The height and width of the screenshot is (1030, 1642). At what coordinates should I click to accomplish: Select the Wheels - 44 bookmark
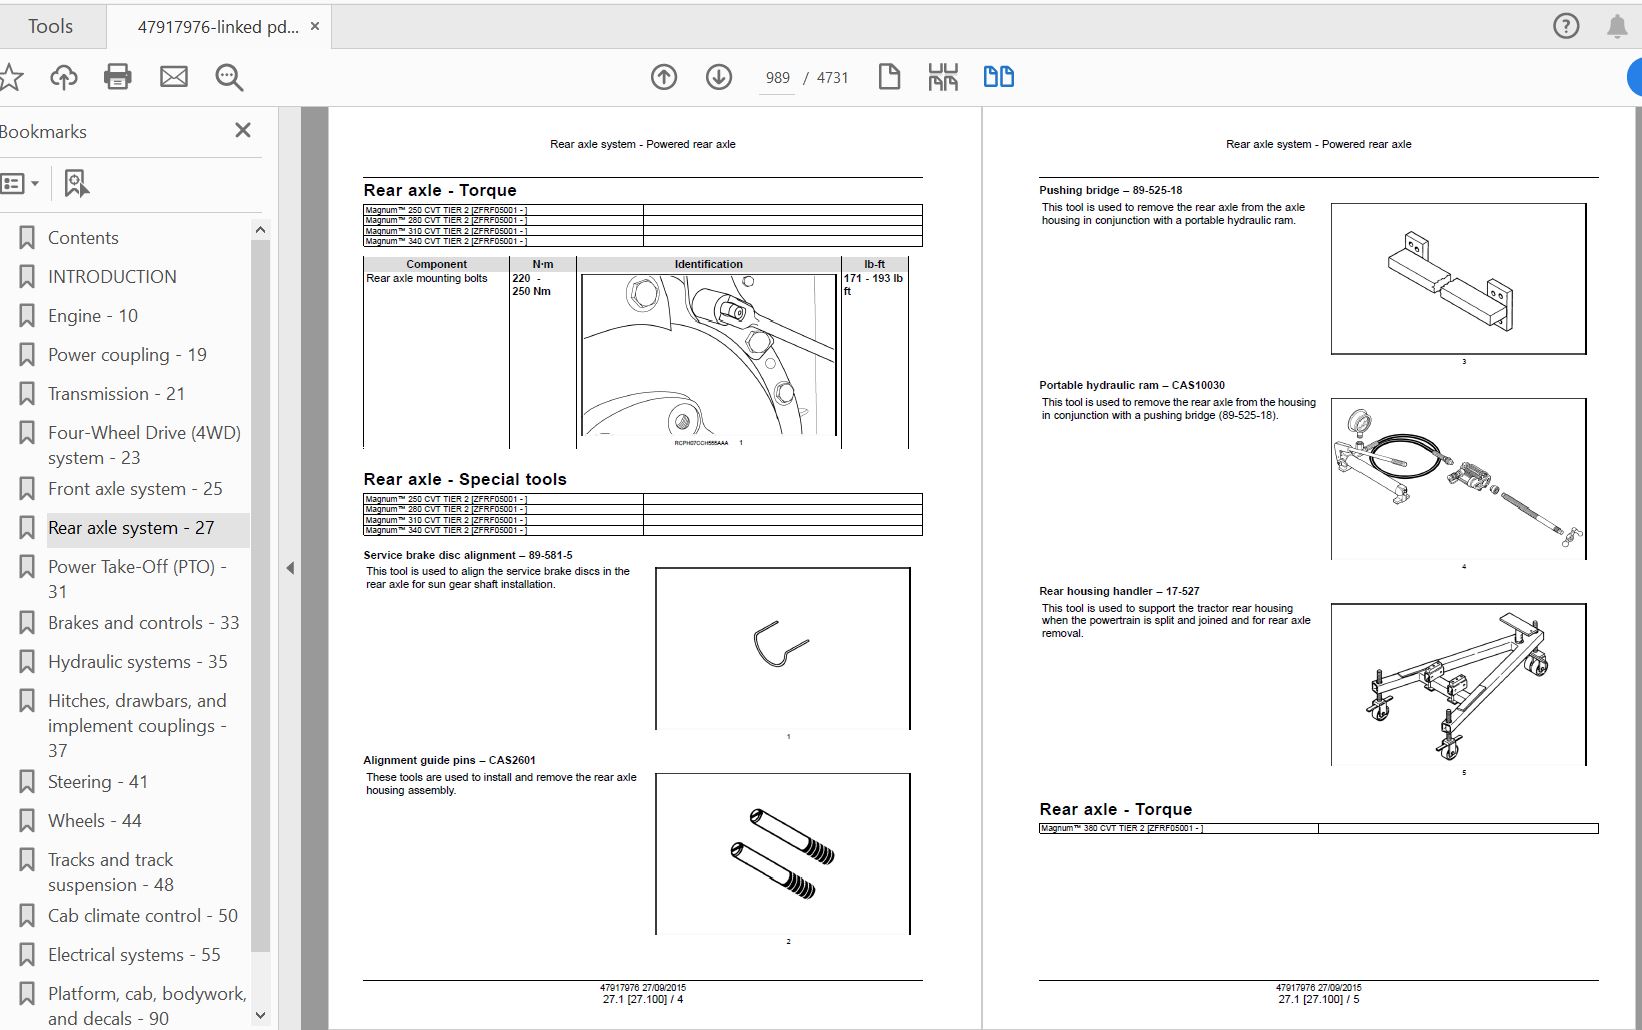(x=95, y=821)
